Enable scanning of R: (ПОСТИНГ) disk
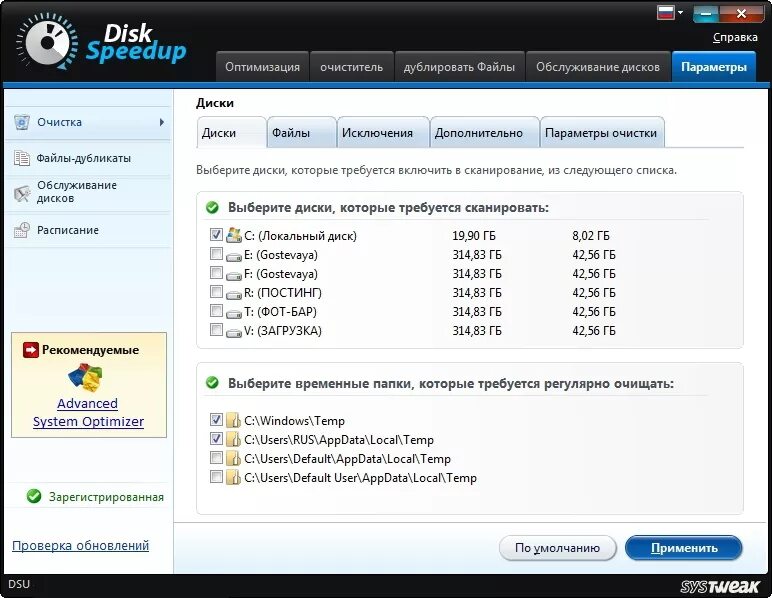772x598 pixels. click(216, 291)
